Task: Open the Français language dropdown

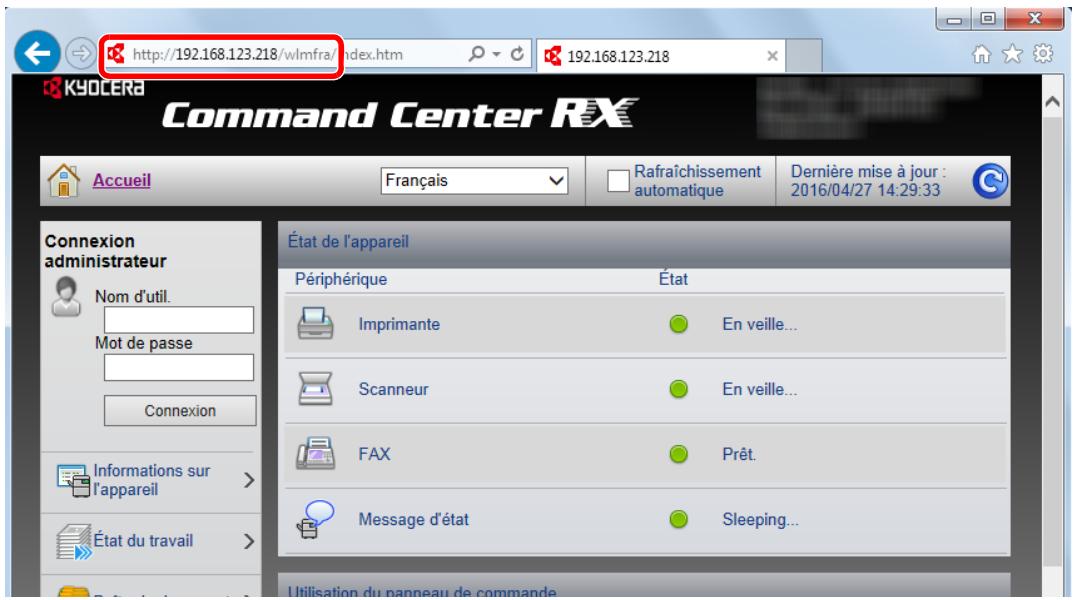Action: pos(474,181)
